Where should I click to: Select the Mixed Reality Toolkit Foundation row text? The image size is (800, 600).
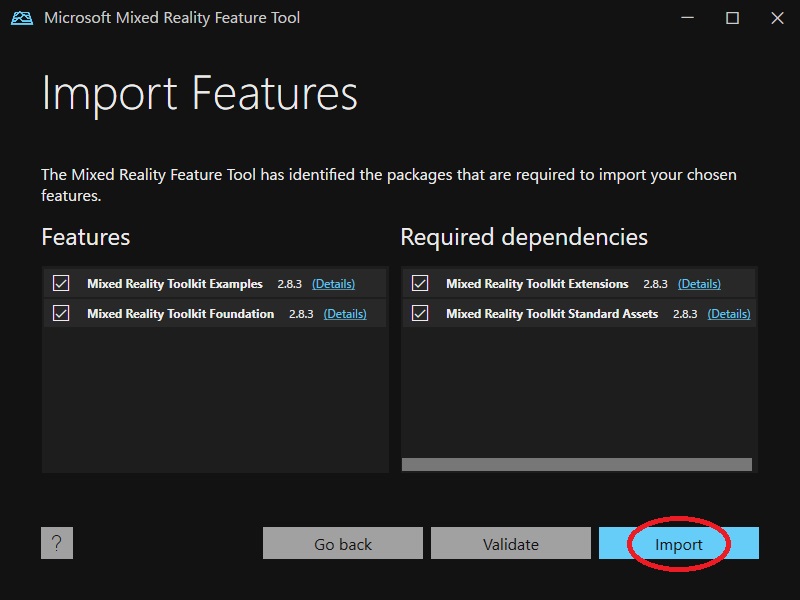point(181,314)
